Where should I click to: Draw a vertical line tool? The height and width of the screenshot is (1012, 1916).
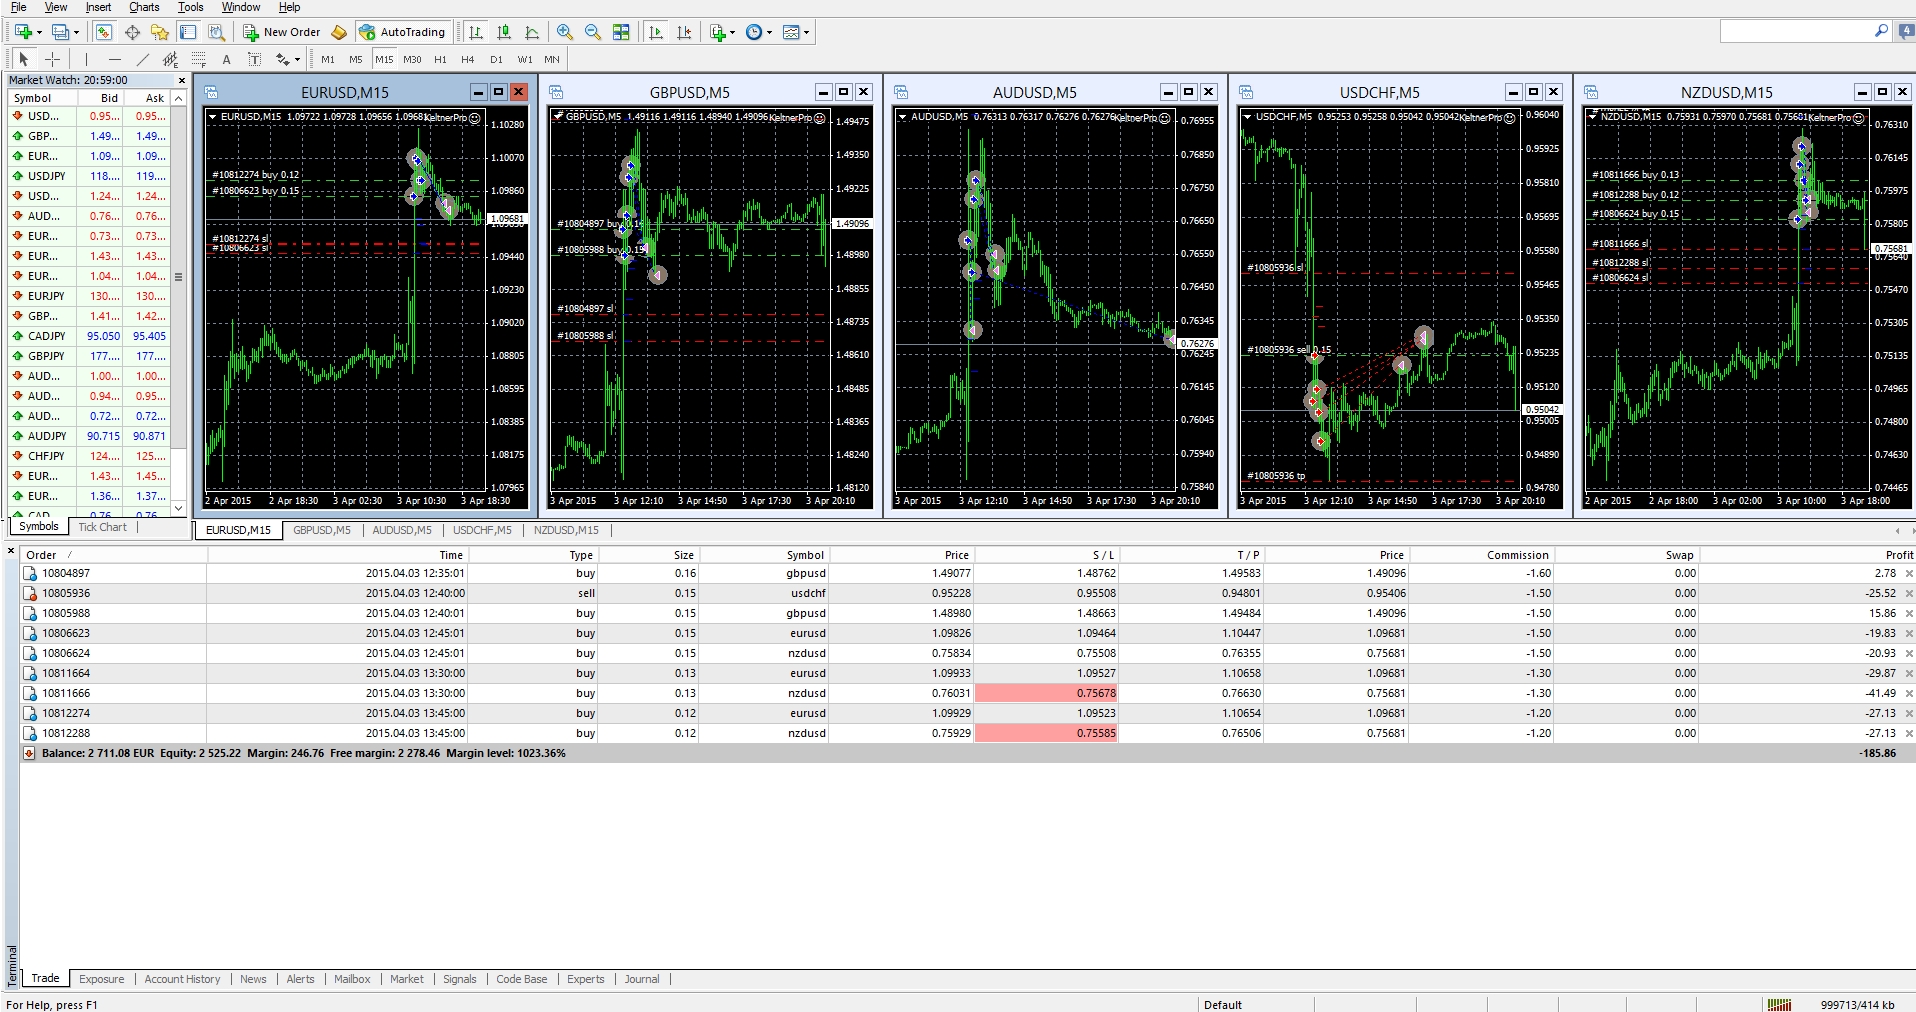[86, 59]
